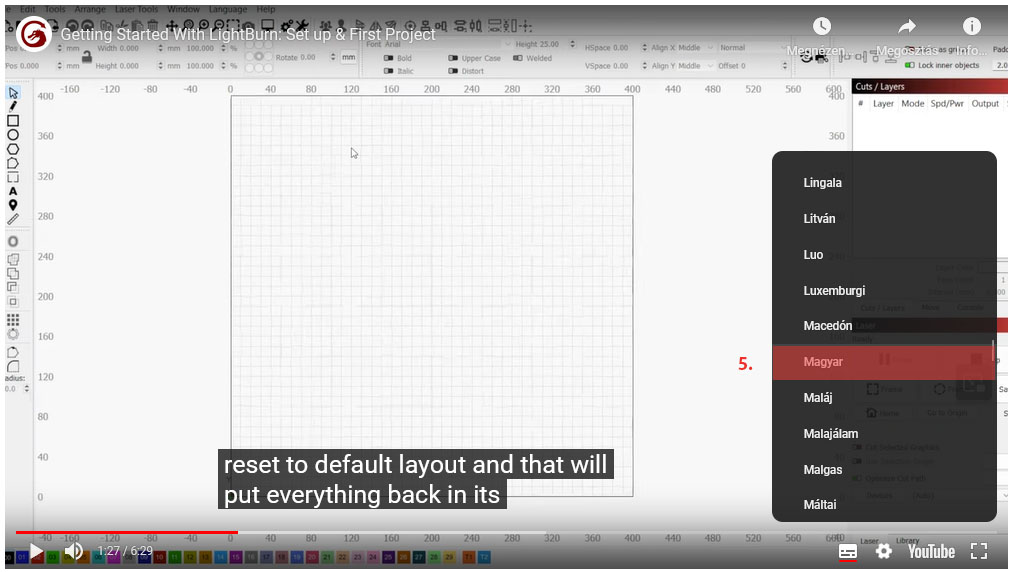Open the YouTube player settings gear
Screen dimensions: 1012x572
tap(884, 551)
